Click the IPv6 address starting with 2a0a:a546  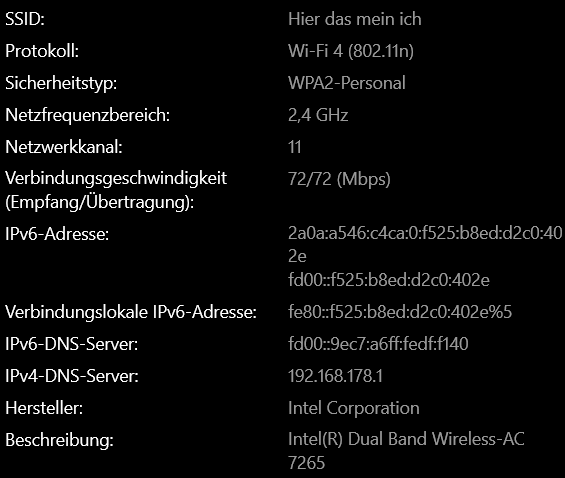tap(425, 245)
